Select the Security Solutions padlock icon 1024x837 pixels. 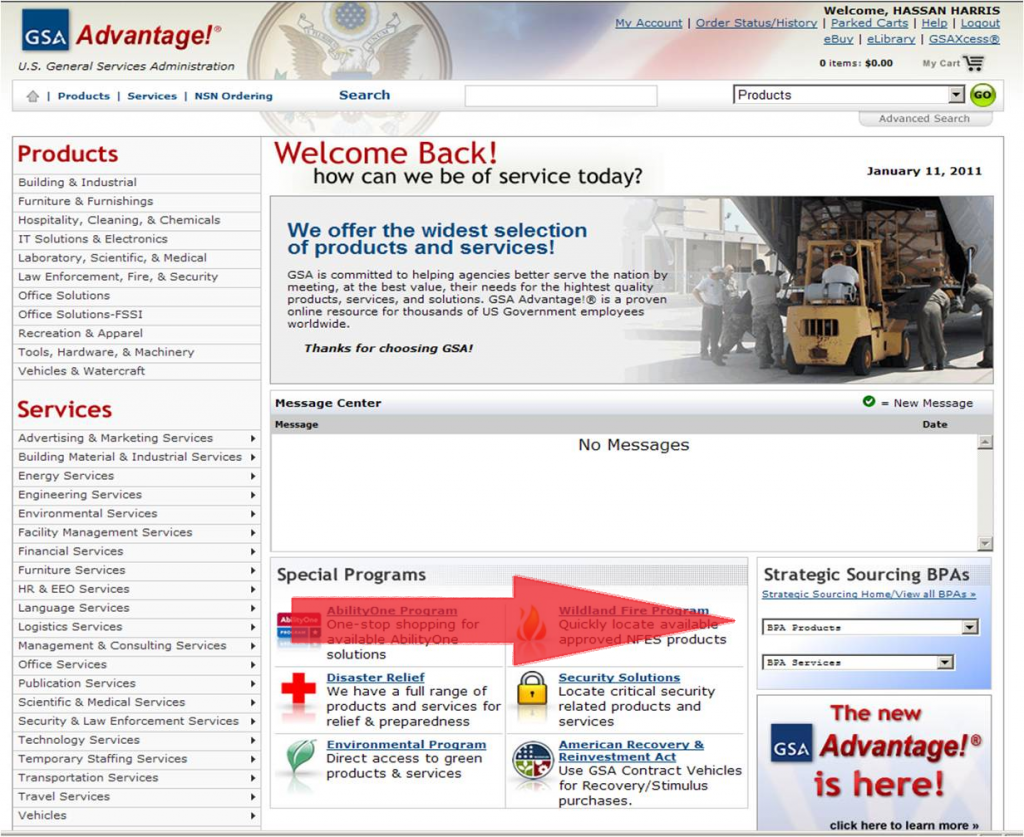[x=530, y=688]
